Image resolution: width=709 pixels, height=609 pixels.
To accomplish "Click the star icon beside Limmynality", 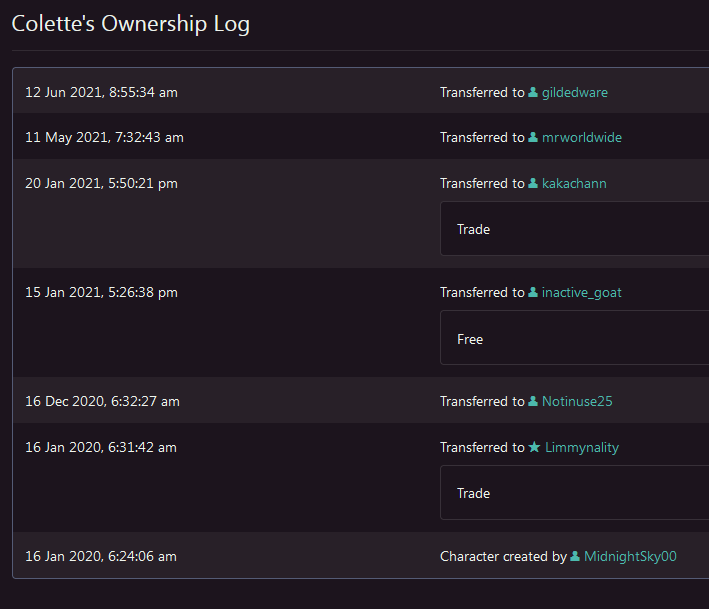I will [x=534, y=447].
